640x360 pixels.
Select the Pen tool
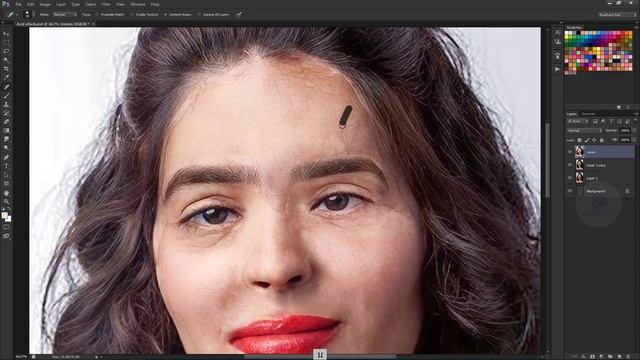tap(6, 158)
